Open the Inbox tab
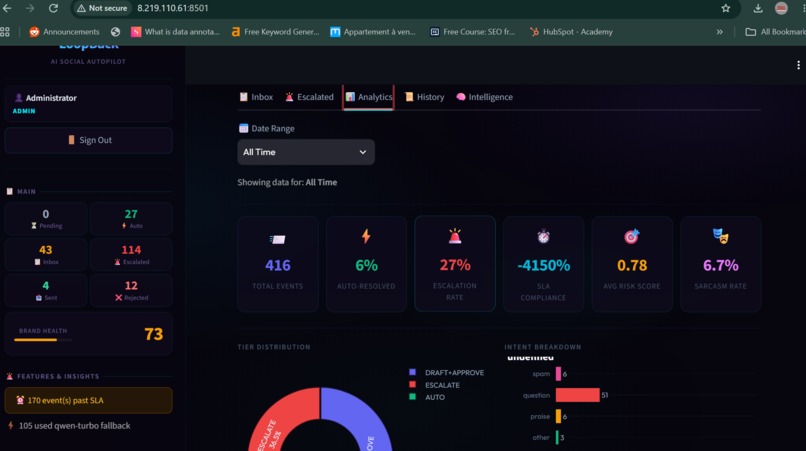Image resolution: width=806 pixels, height=451 pixels. (x=256, y=97)
